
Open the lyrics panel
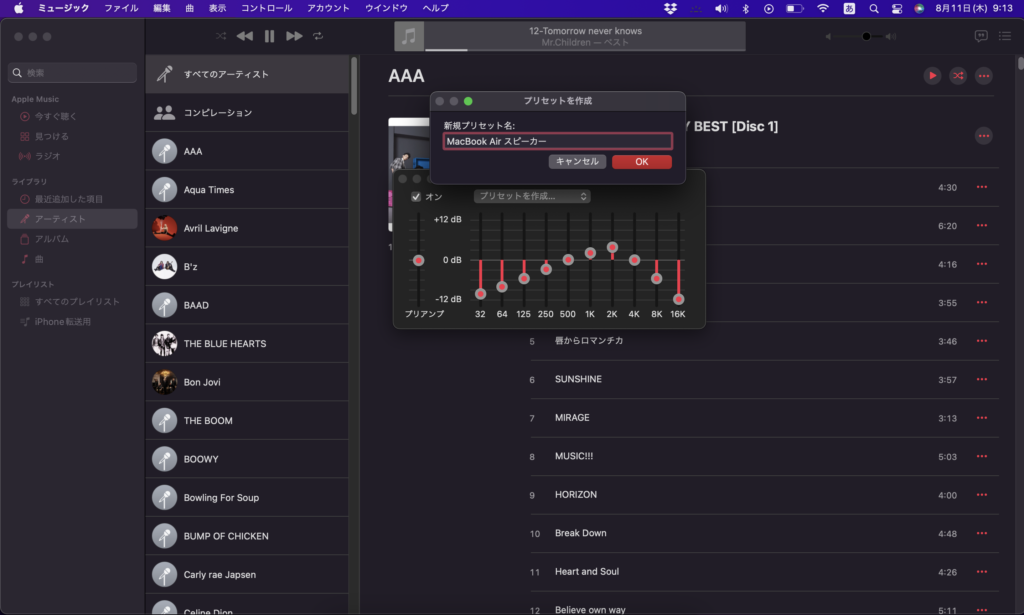coord(980,37)
